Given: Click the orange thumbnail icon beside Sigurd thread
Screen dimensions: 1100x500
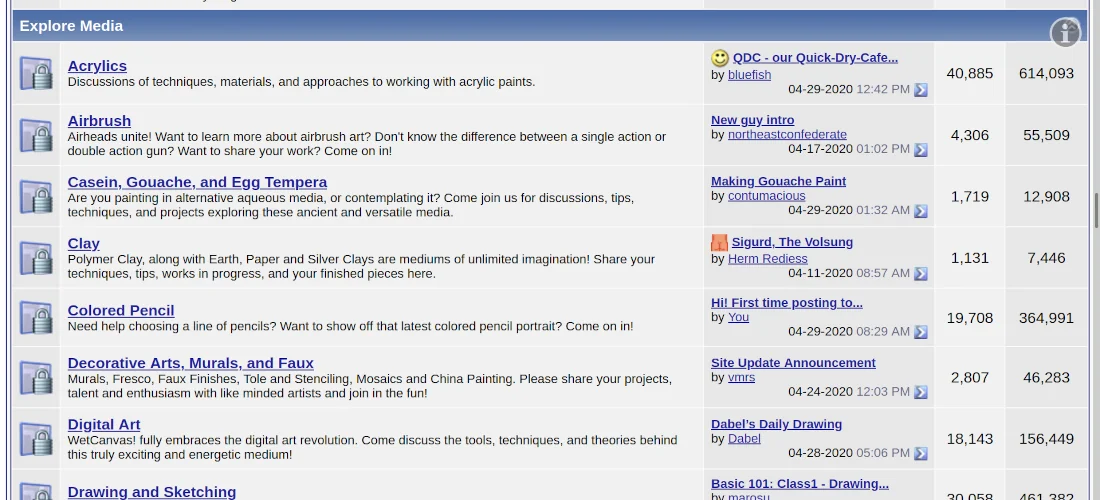Looking at the screenshot, I should pos(720,242).
